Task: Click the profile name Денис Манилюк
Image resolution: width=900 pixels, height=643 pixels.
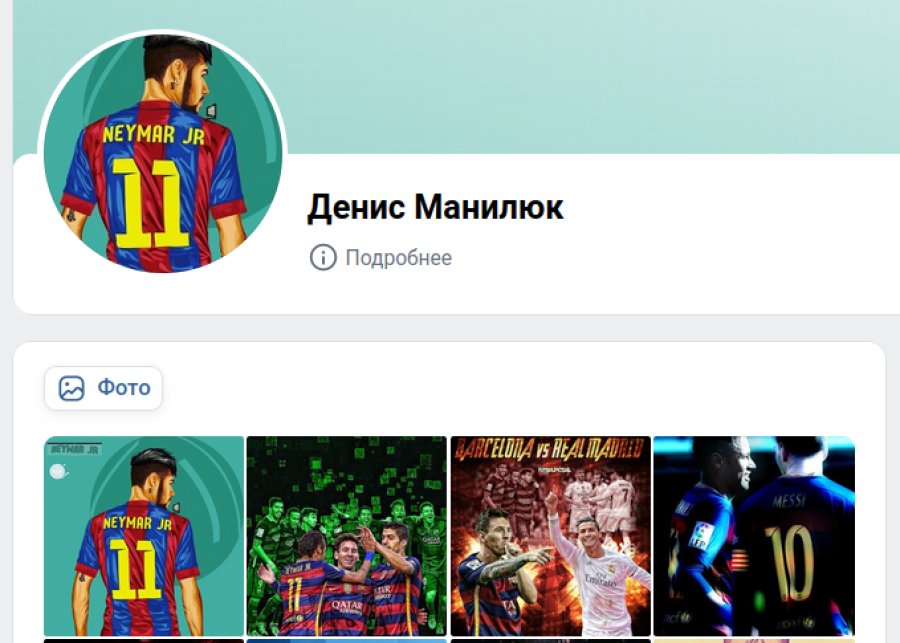Action: pos(435,207)
